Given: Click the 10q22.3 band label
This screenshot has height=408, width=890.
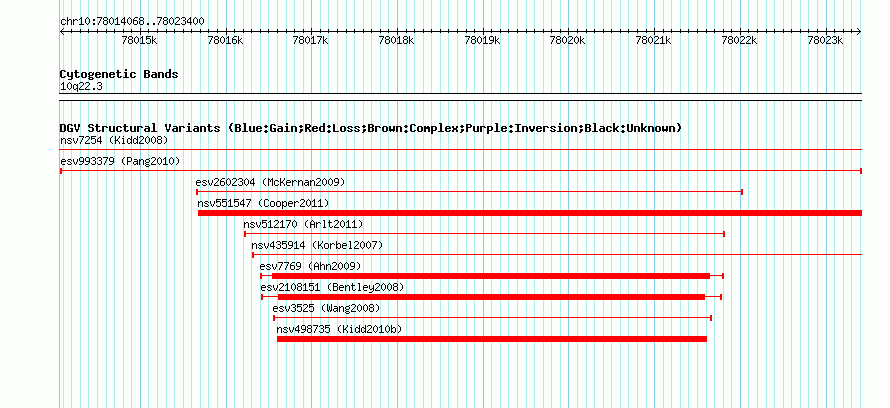Looking at the screenshot, I should (81, 87).
